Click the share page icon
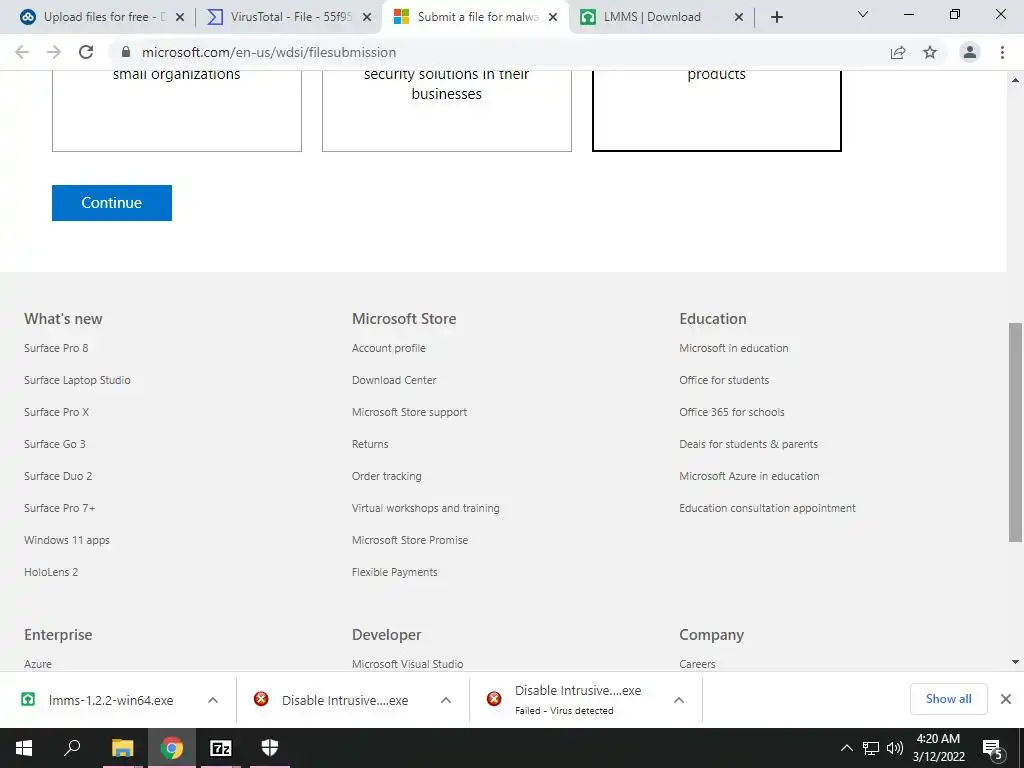 pos(898,52)
